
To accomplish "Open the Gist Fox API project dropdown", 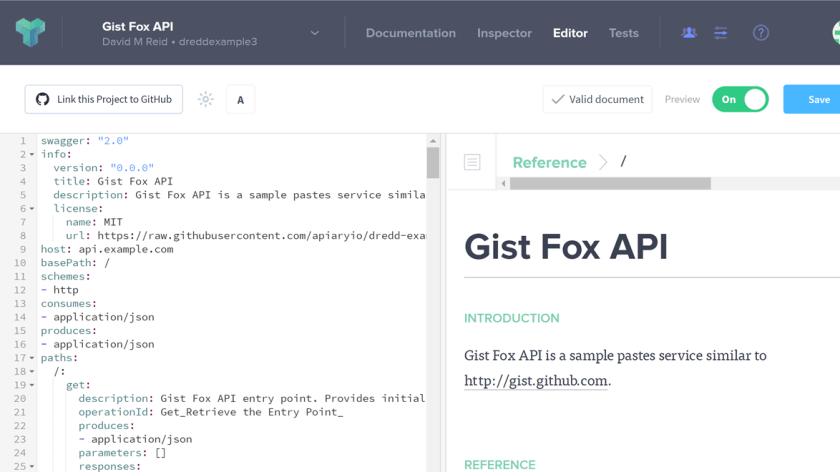I will (x=314, y=33).
